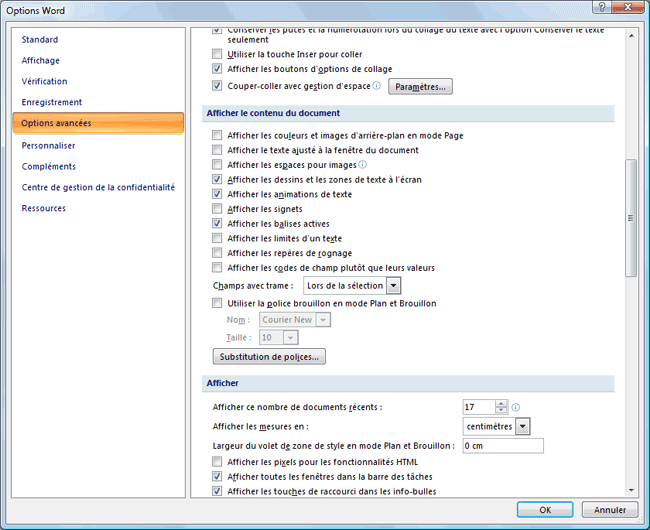Expand the Afficher les mesures en dropdown
This screenshot has height=530, width=650.
[x=523, y=426]
